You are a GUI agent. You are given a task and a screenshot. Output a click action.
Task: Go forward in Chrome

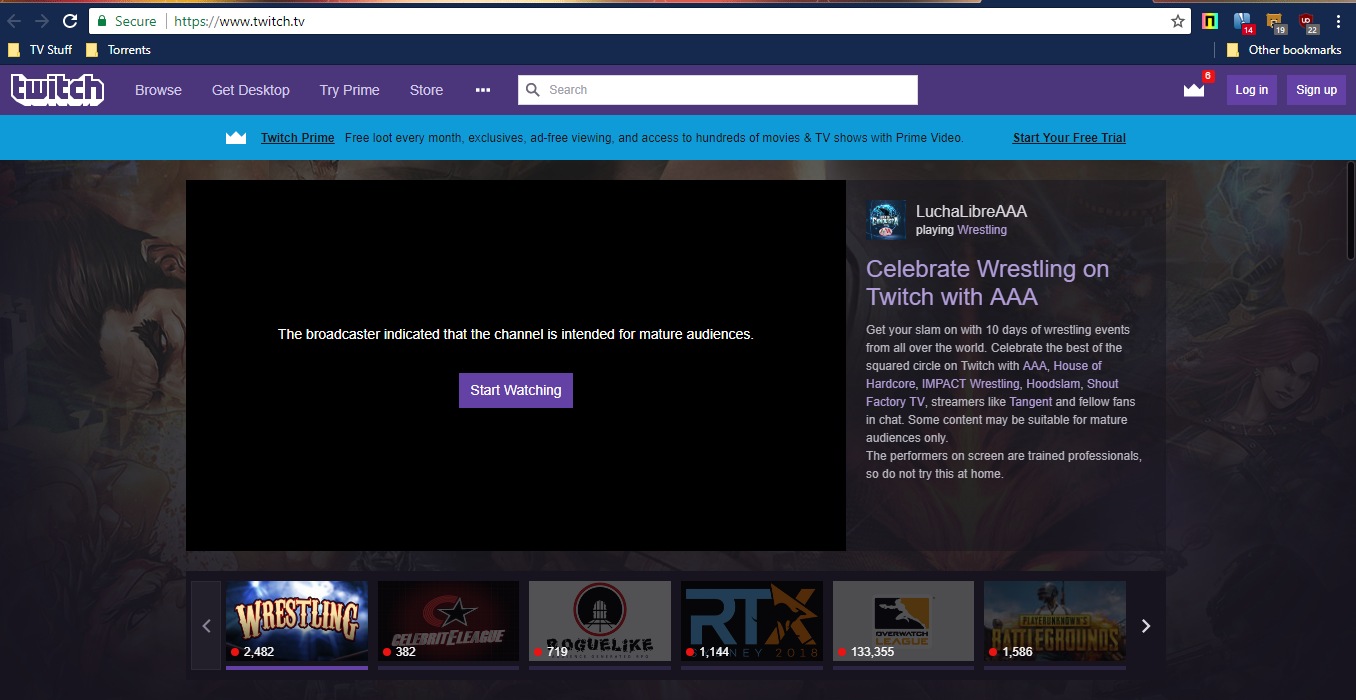[42, 21]
